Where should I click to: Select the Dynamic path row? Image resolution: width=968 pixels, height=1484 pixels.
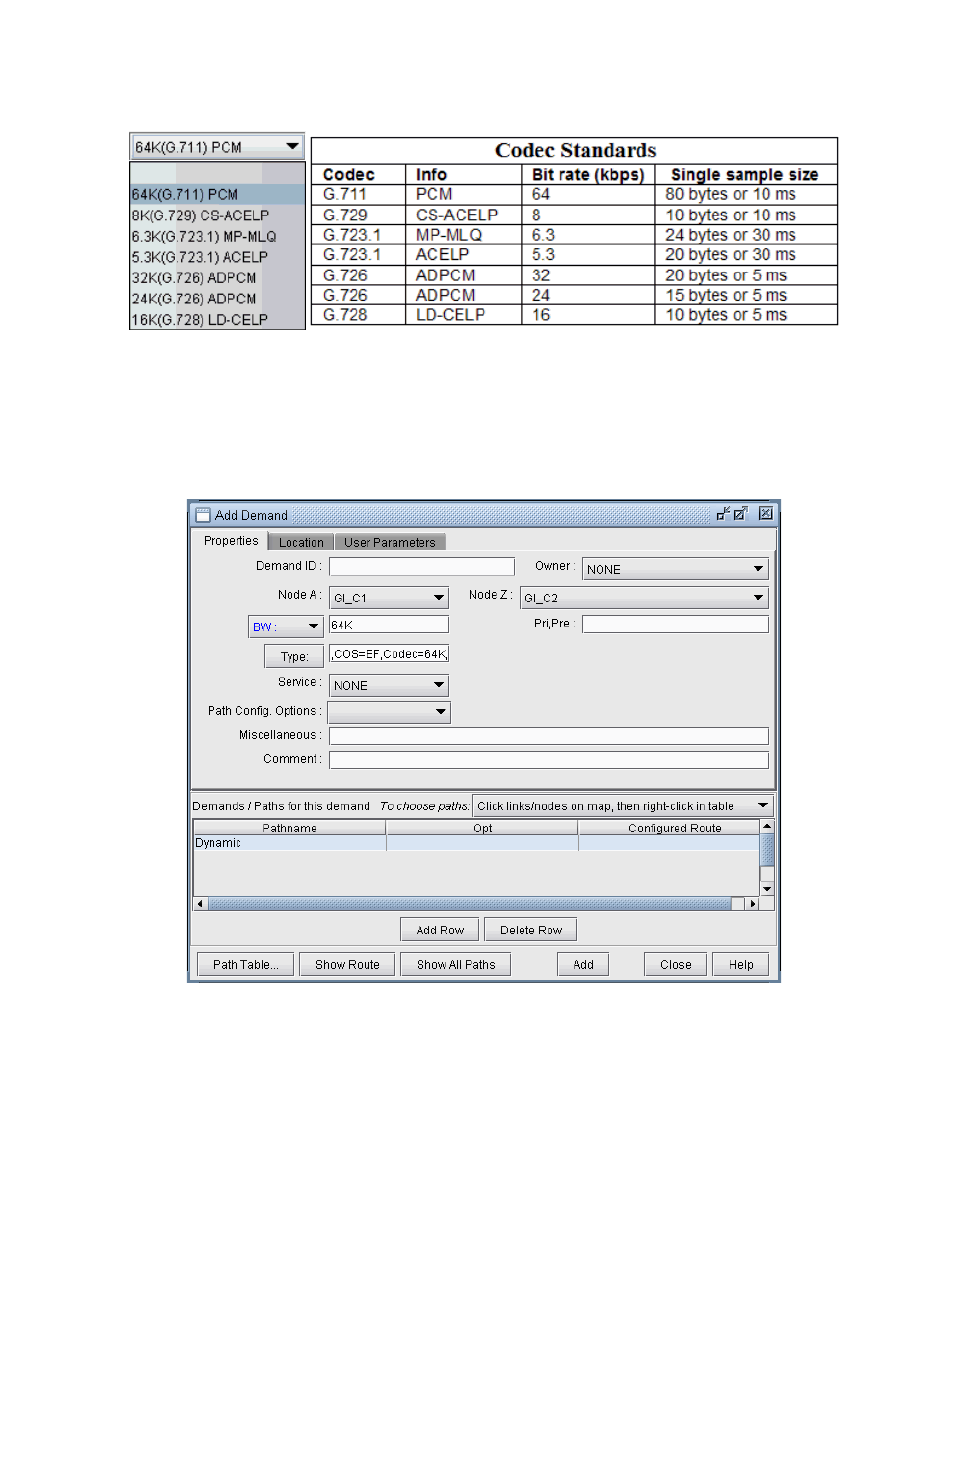coord(476,843)
